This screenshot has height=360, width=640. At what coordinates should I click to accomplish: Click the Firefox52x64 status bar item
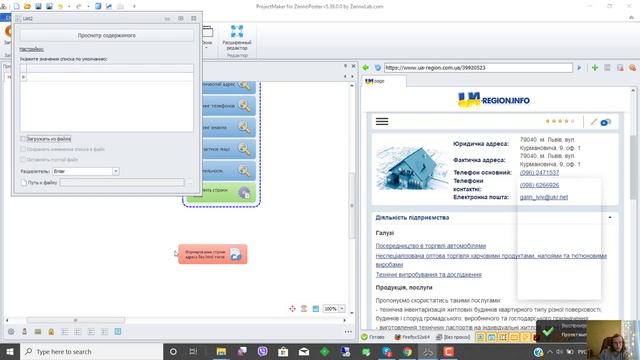412,337
